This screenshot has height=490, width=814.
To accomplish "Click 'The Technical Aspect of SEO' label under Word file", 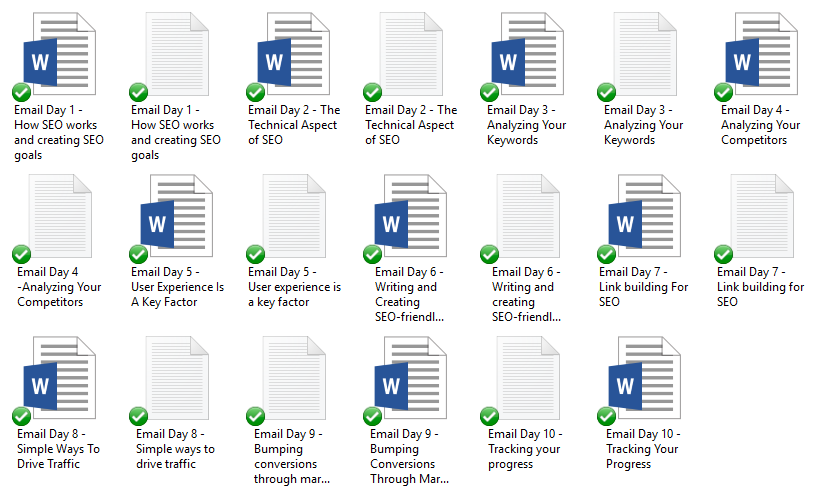I will [294, 125].
